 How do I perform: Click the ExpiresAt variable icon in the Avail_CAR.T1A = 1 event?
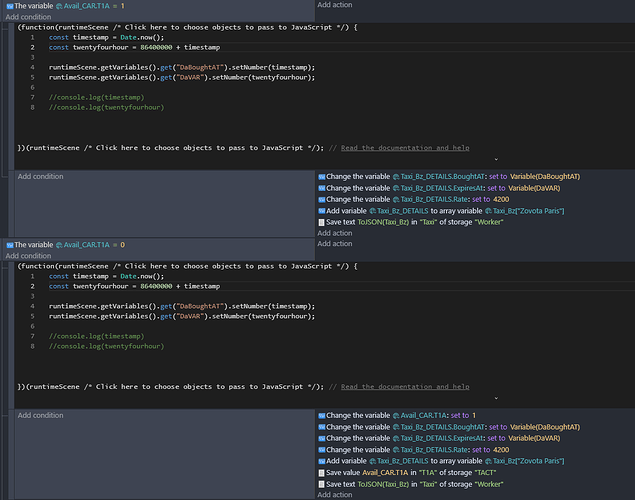point(322,188)
